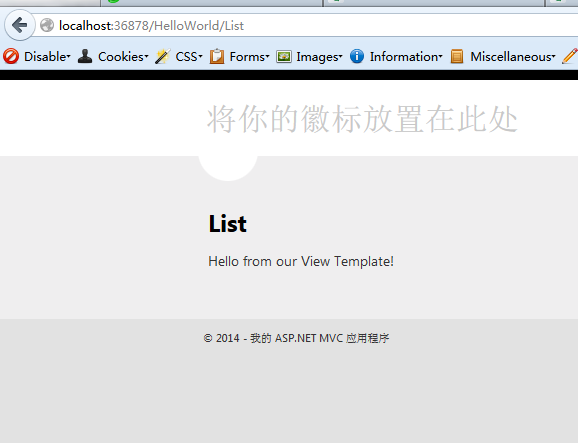Open the Disable dropdown menu

(x=47, y=57)
